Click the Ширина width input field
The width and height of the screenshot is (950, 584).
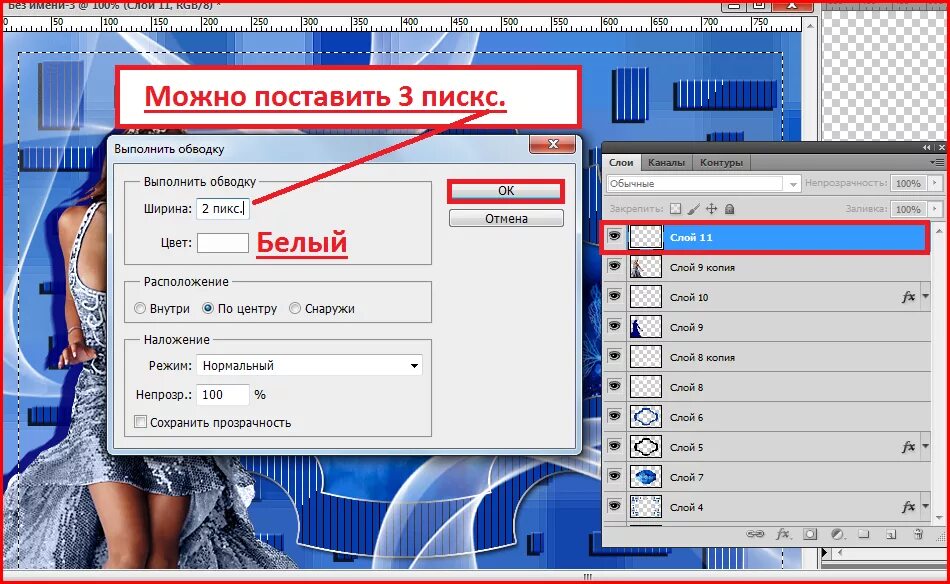[x=222, y=208]
